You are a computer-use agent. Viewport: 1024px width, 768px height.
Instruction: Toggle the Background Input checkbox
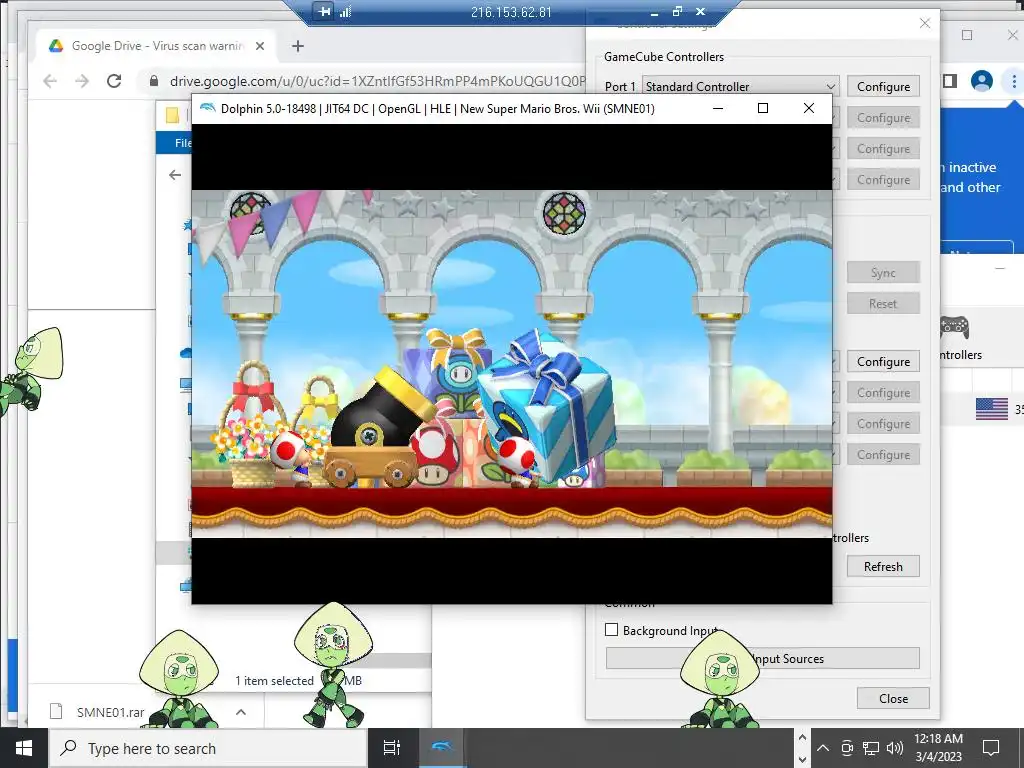(611, 630)
